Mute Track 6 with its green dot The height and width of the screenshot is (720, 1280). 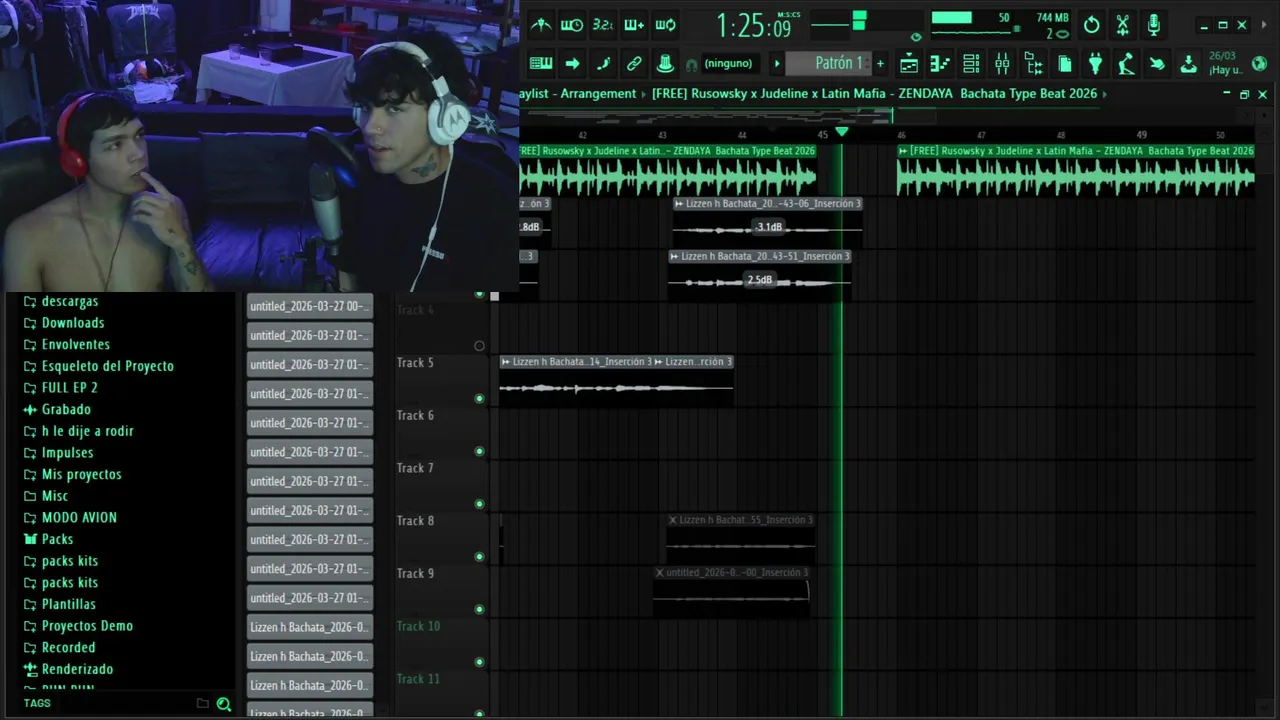pyautogui.click(x=480, y=451)
